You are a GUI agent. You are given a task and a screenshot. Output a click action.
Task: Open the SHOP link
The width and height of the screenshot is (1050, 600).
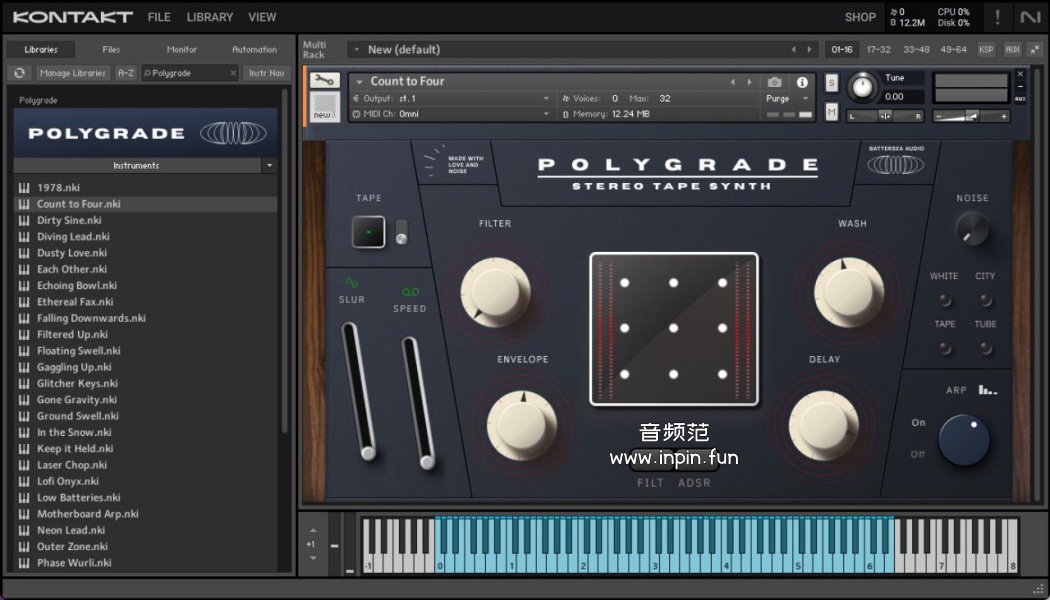click(x=860, y=17)
